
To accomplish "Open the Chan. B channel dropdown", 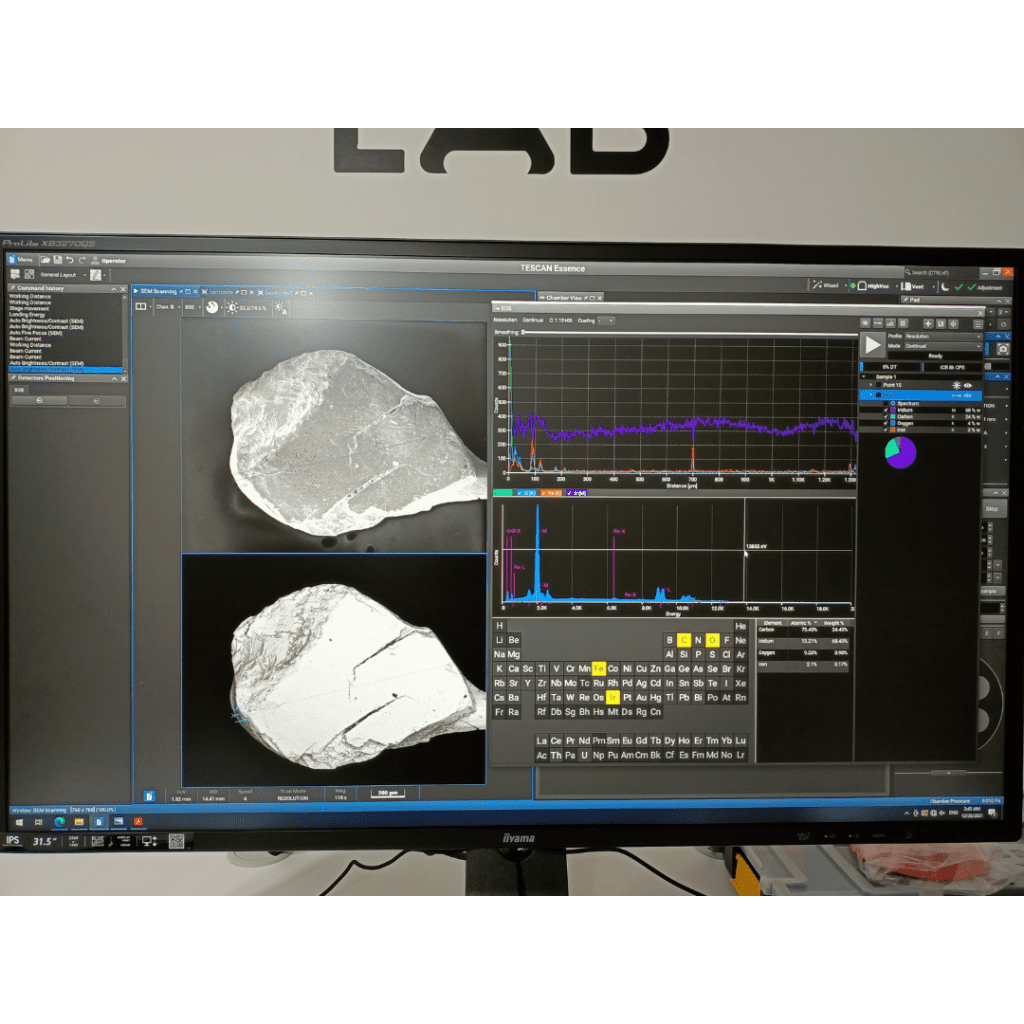I will [167, 307].
